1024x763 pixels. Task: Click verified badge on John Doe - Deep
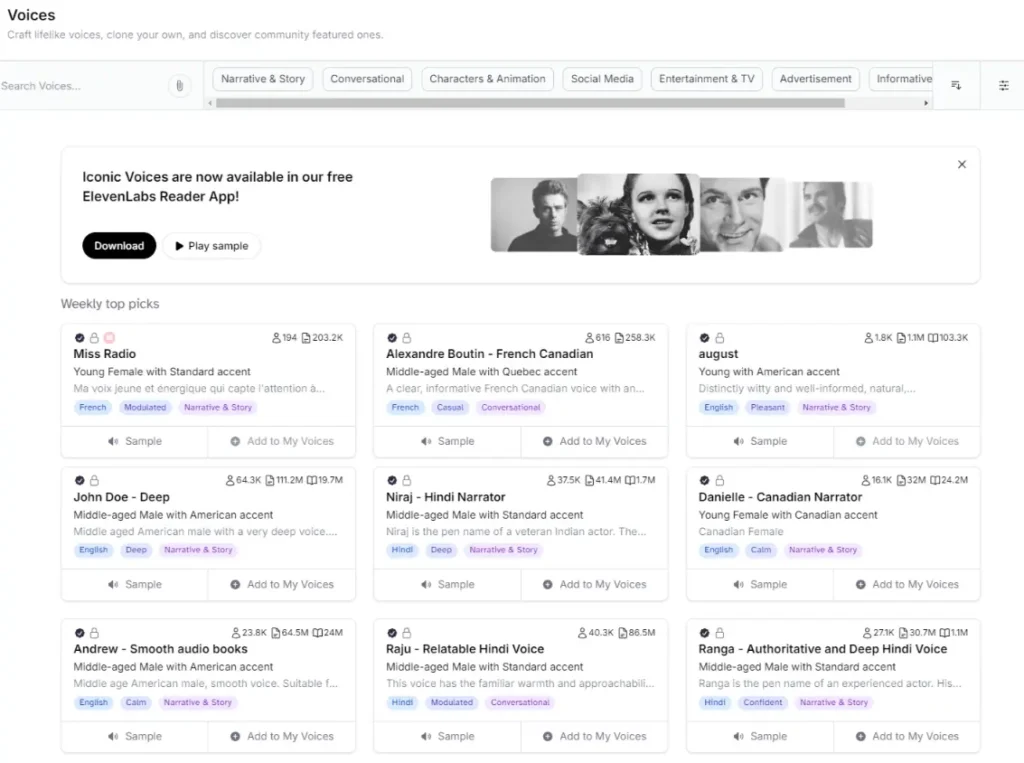pyautogui.click(x=80, y=481)
